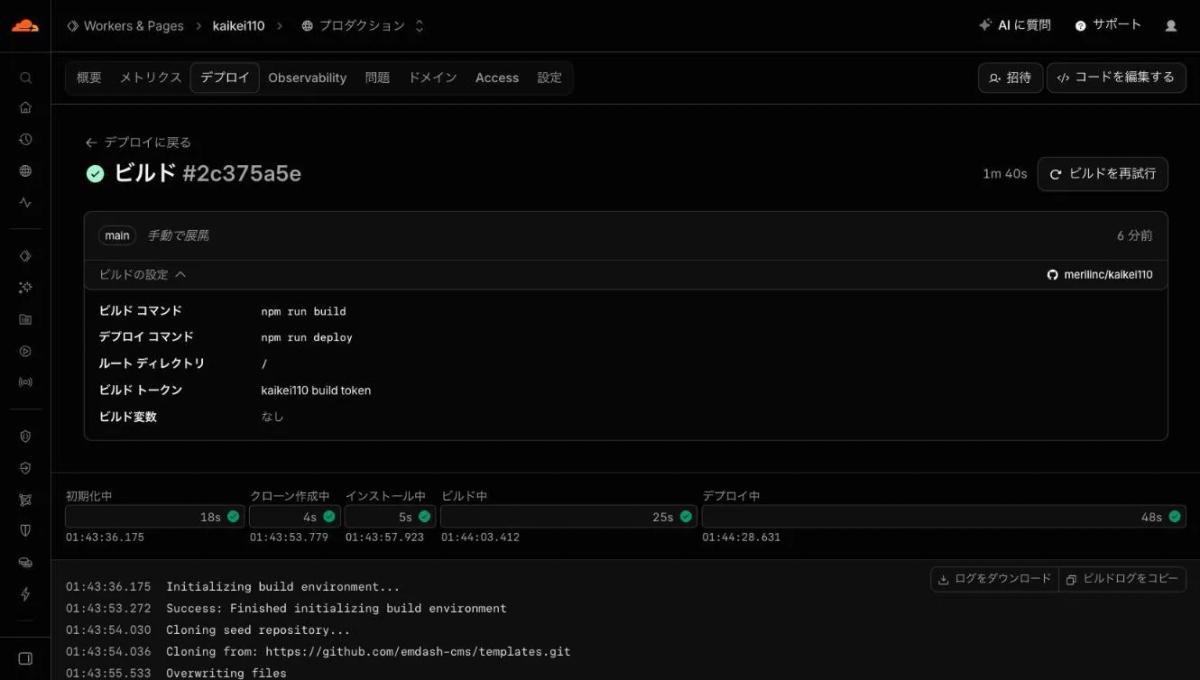Open the broadcast signal icon in sidebar
The image size is (1200, 680).
tap(26, 382)
